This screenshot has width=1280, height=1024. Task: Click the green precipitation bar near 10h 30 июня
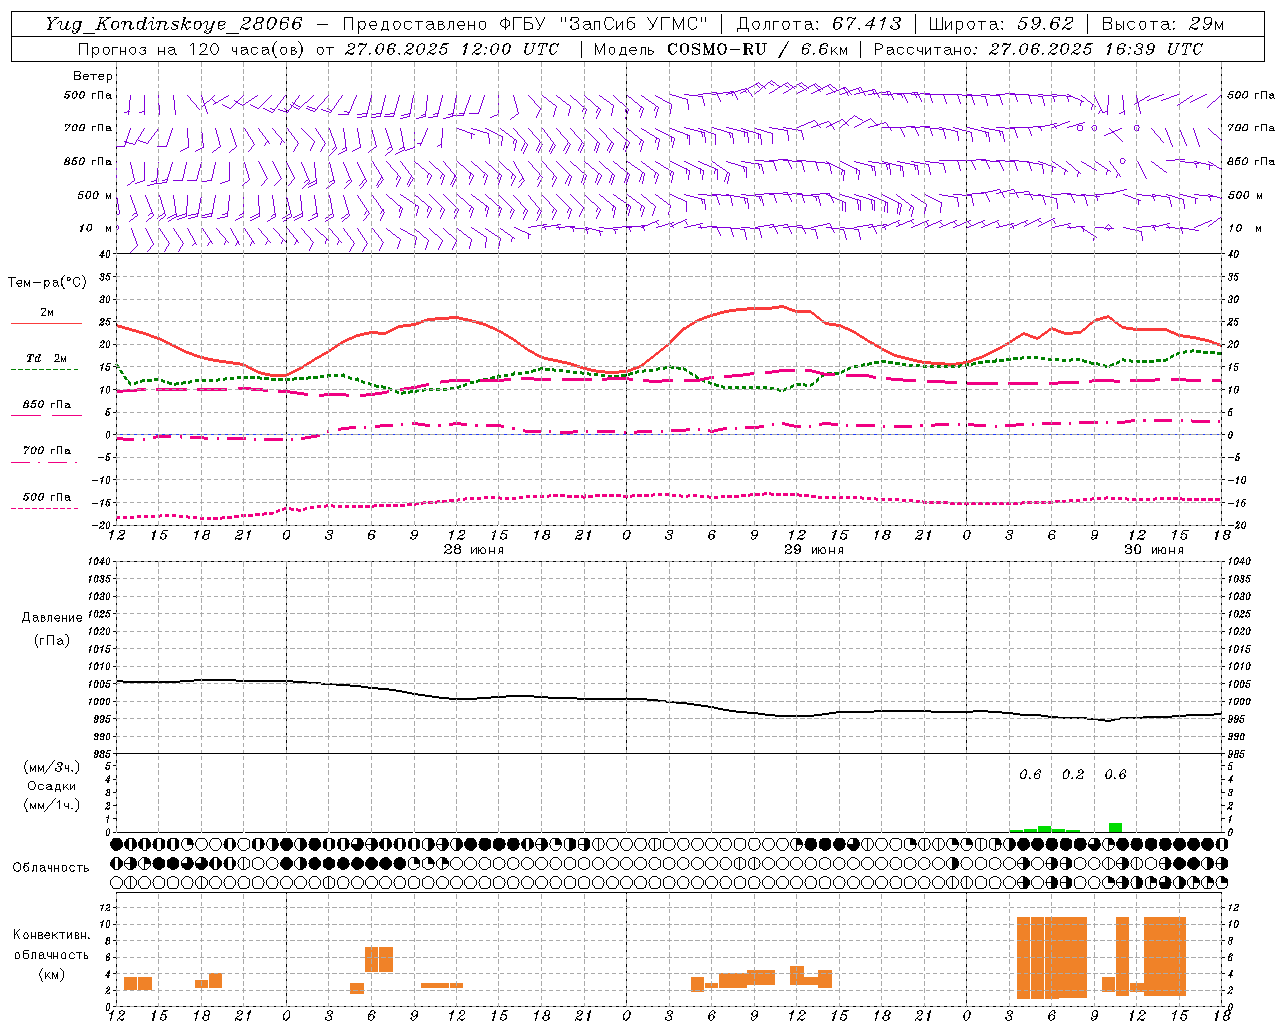1115,827
